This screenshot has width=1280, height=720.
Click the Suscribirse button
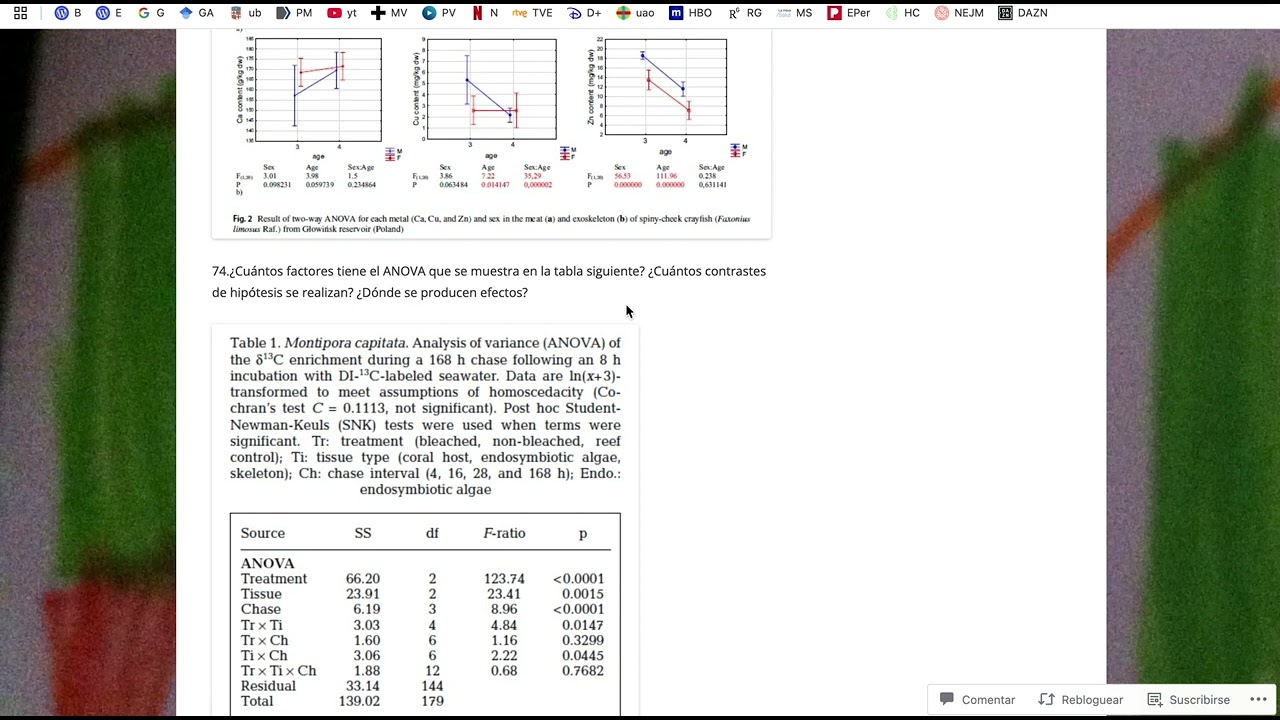(1188, 700)
